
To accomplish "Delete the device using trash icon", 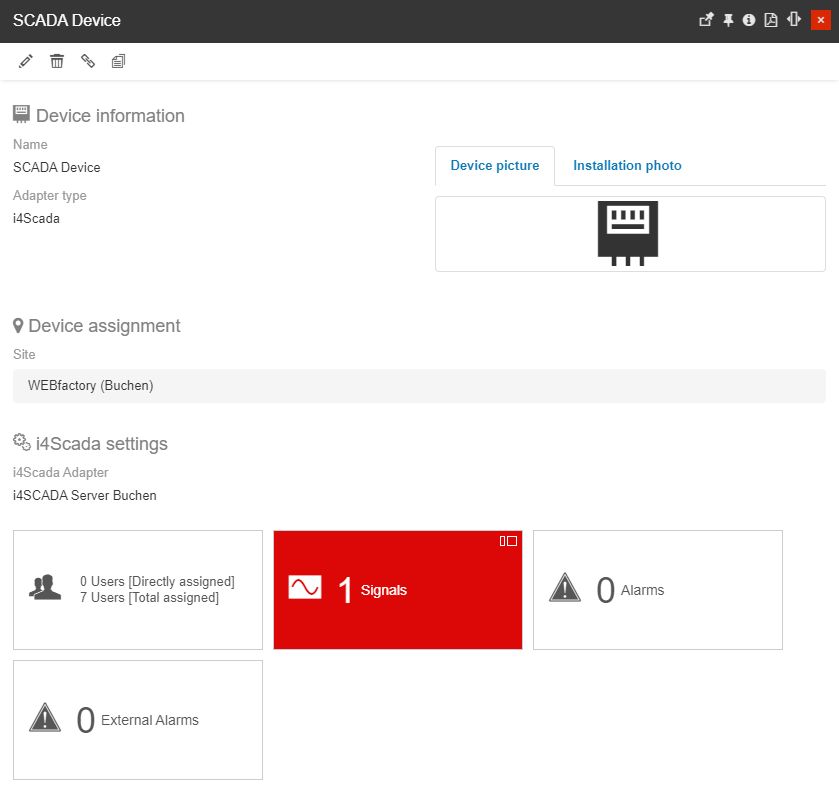I will tap(57, 62).
